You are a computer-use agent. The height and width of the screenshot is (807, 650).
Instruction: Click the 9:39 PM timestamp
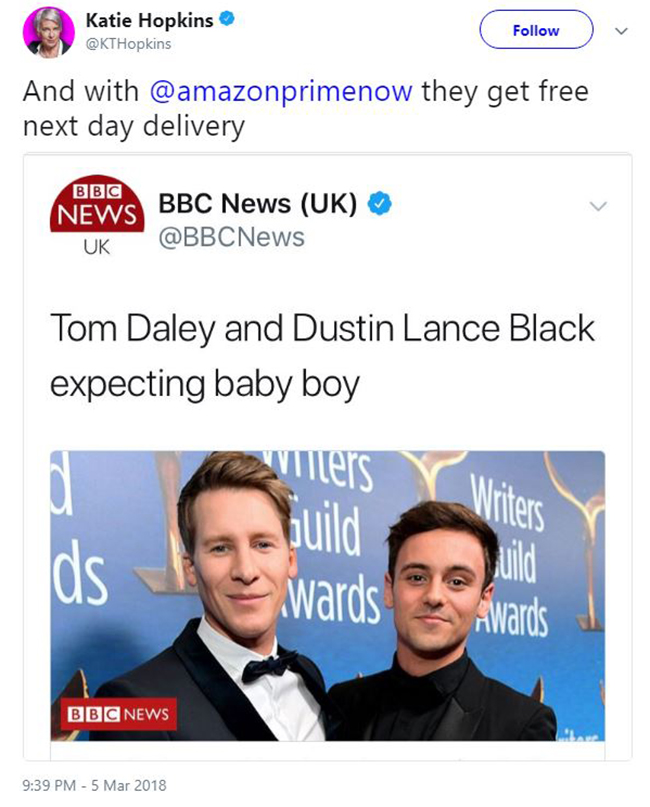coord(49,785)
